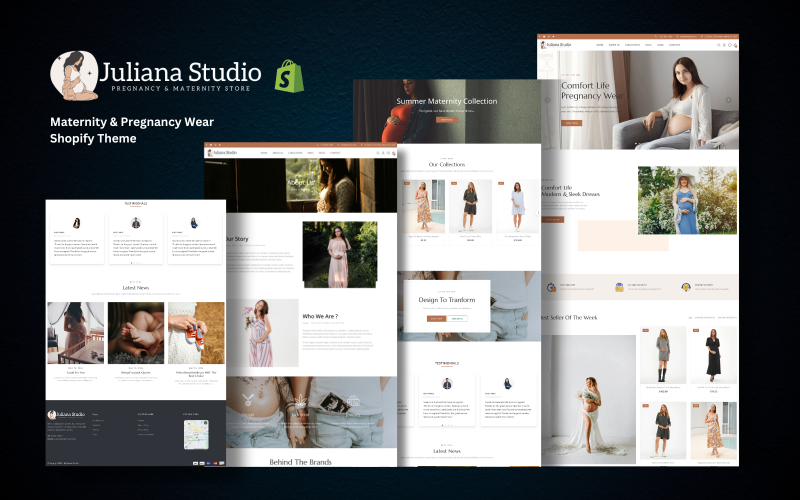Click orange button in Design To Transform box
Viewport: 800px width, 500px height.
pos(436,318)
